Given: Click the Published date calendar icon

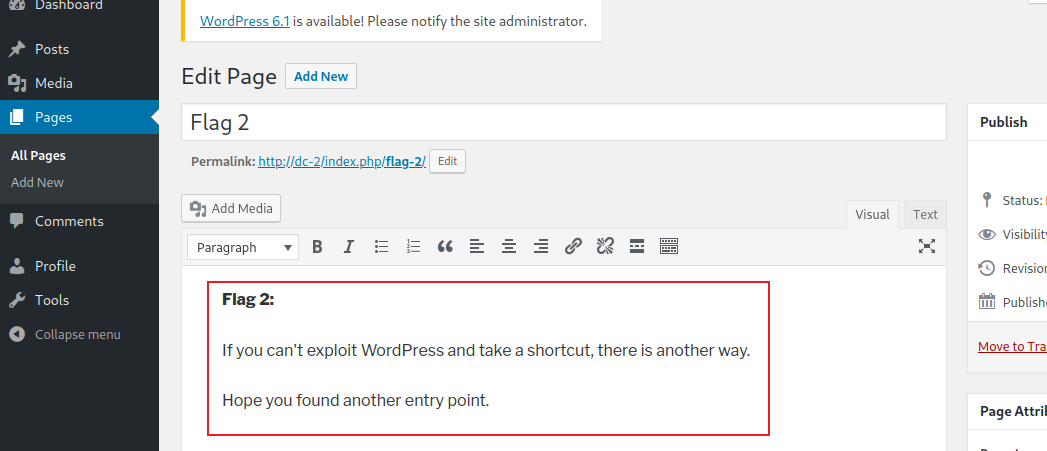Looking at the screenshot, I should 987,302.
